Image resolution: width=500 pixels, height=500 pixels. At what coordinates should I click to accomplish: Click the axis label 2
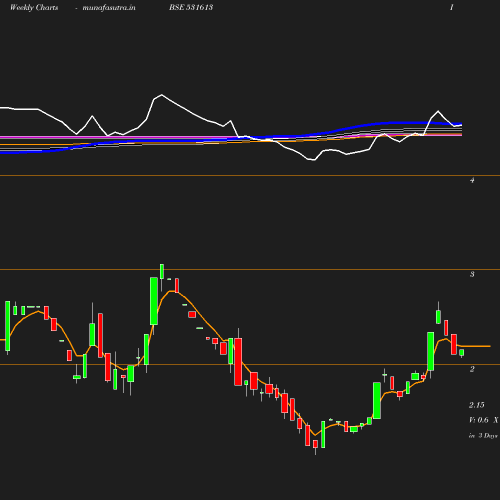click(472, 369)
